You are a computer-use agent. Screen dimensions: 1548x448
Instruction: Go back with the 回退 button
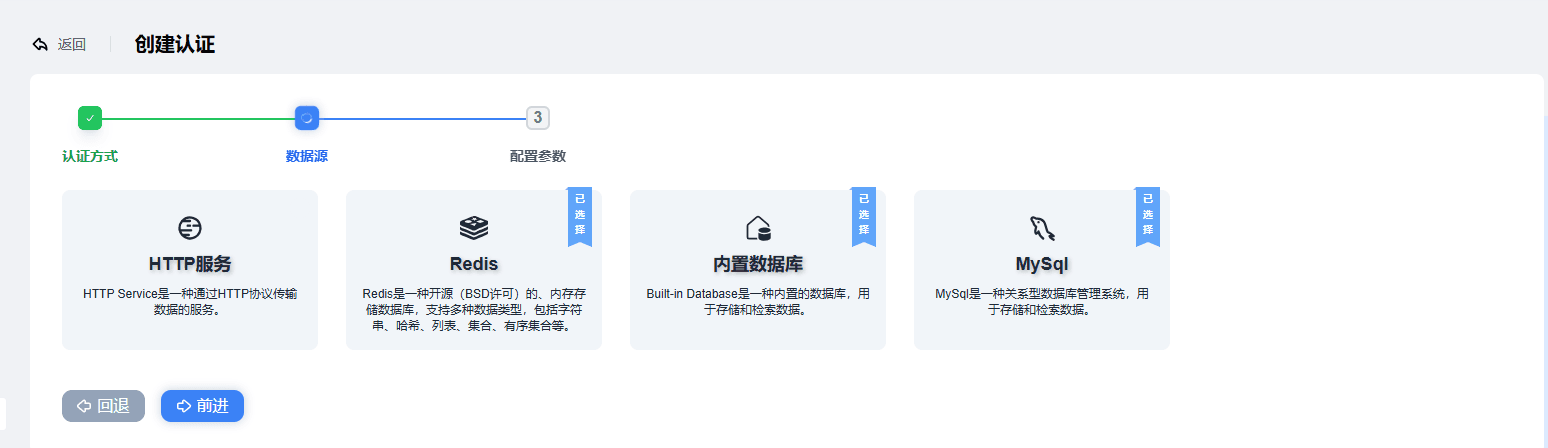103,406
